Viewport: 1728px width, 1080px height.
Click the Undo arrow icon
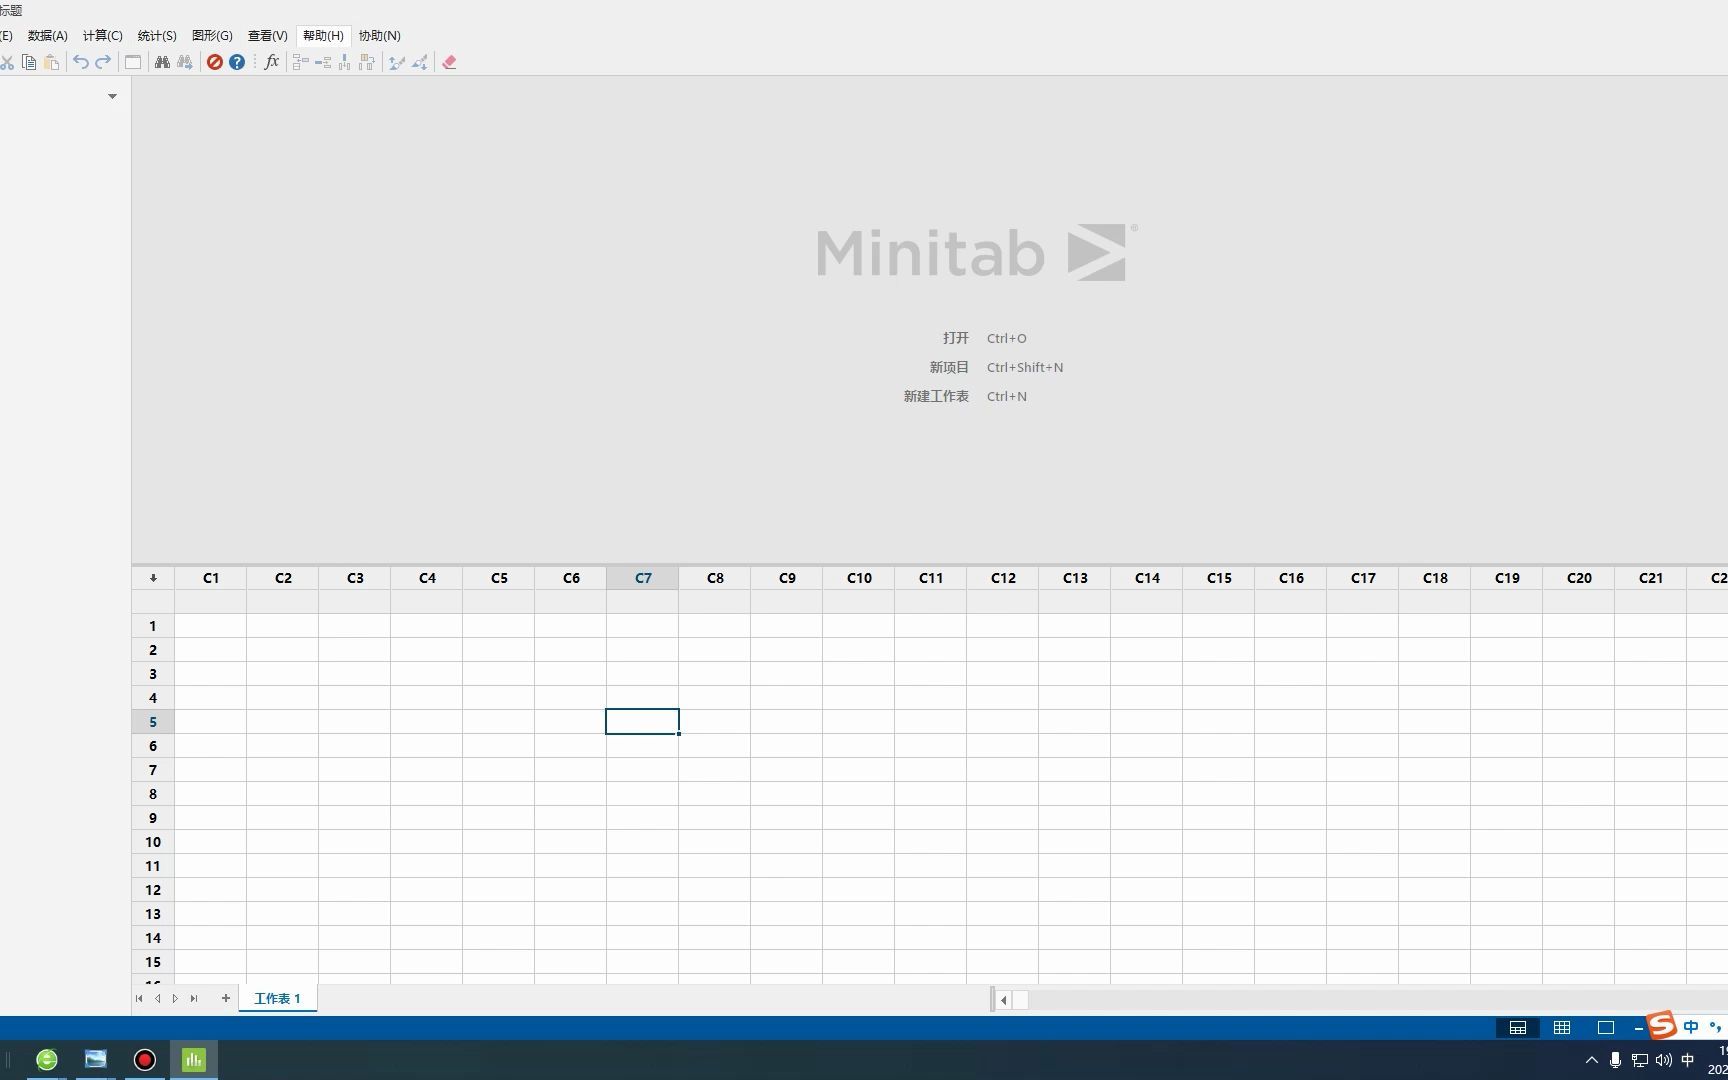click(81, 62)
